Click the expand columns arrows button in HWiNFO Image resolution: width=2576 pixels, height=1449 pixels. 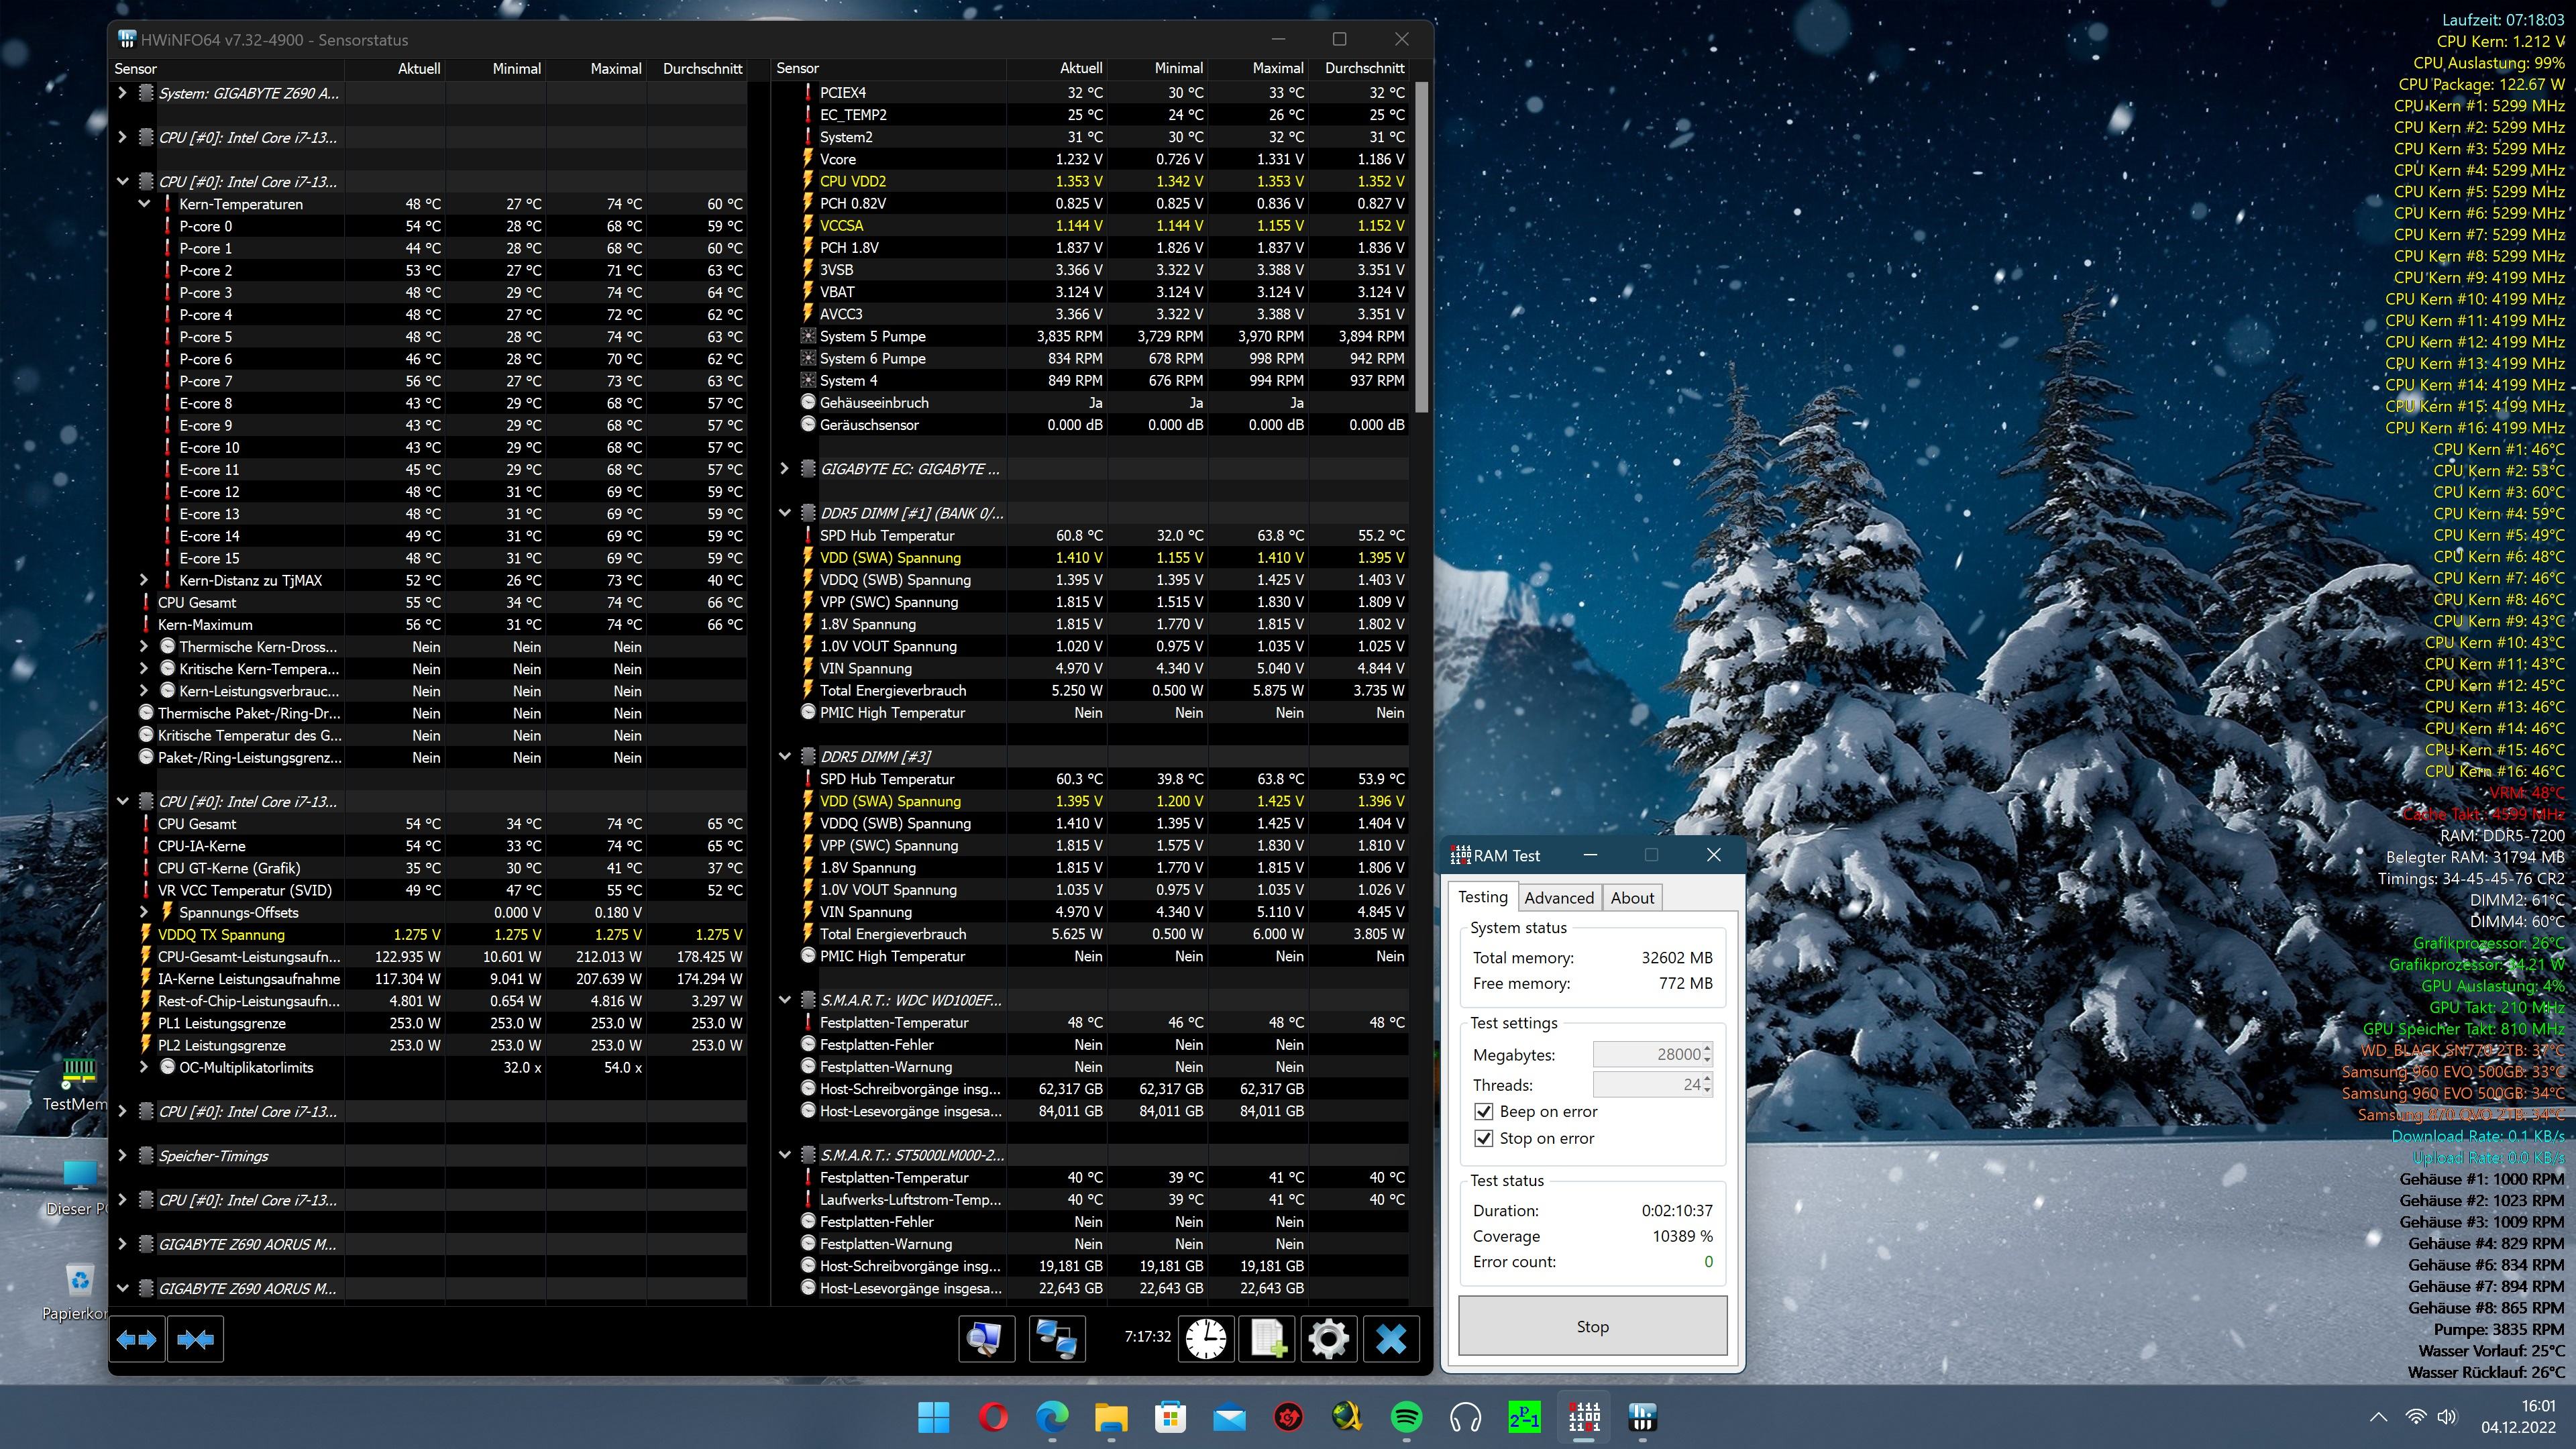136,1339
